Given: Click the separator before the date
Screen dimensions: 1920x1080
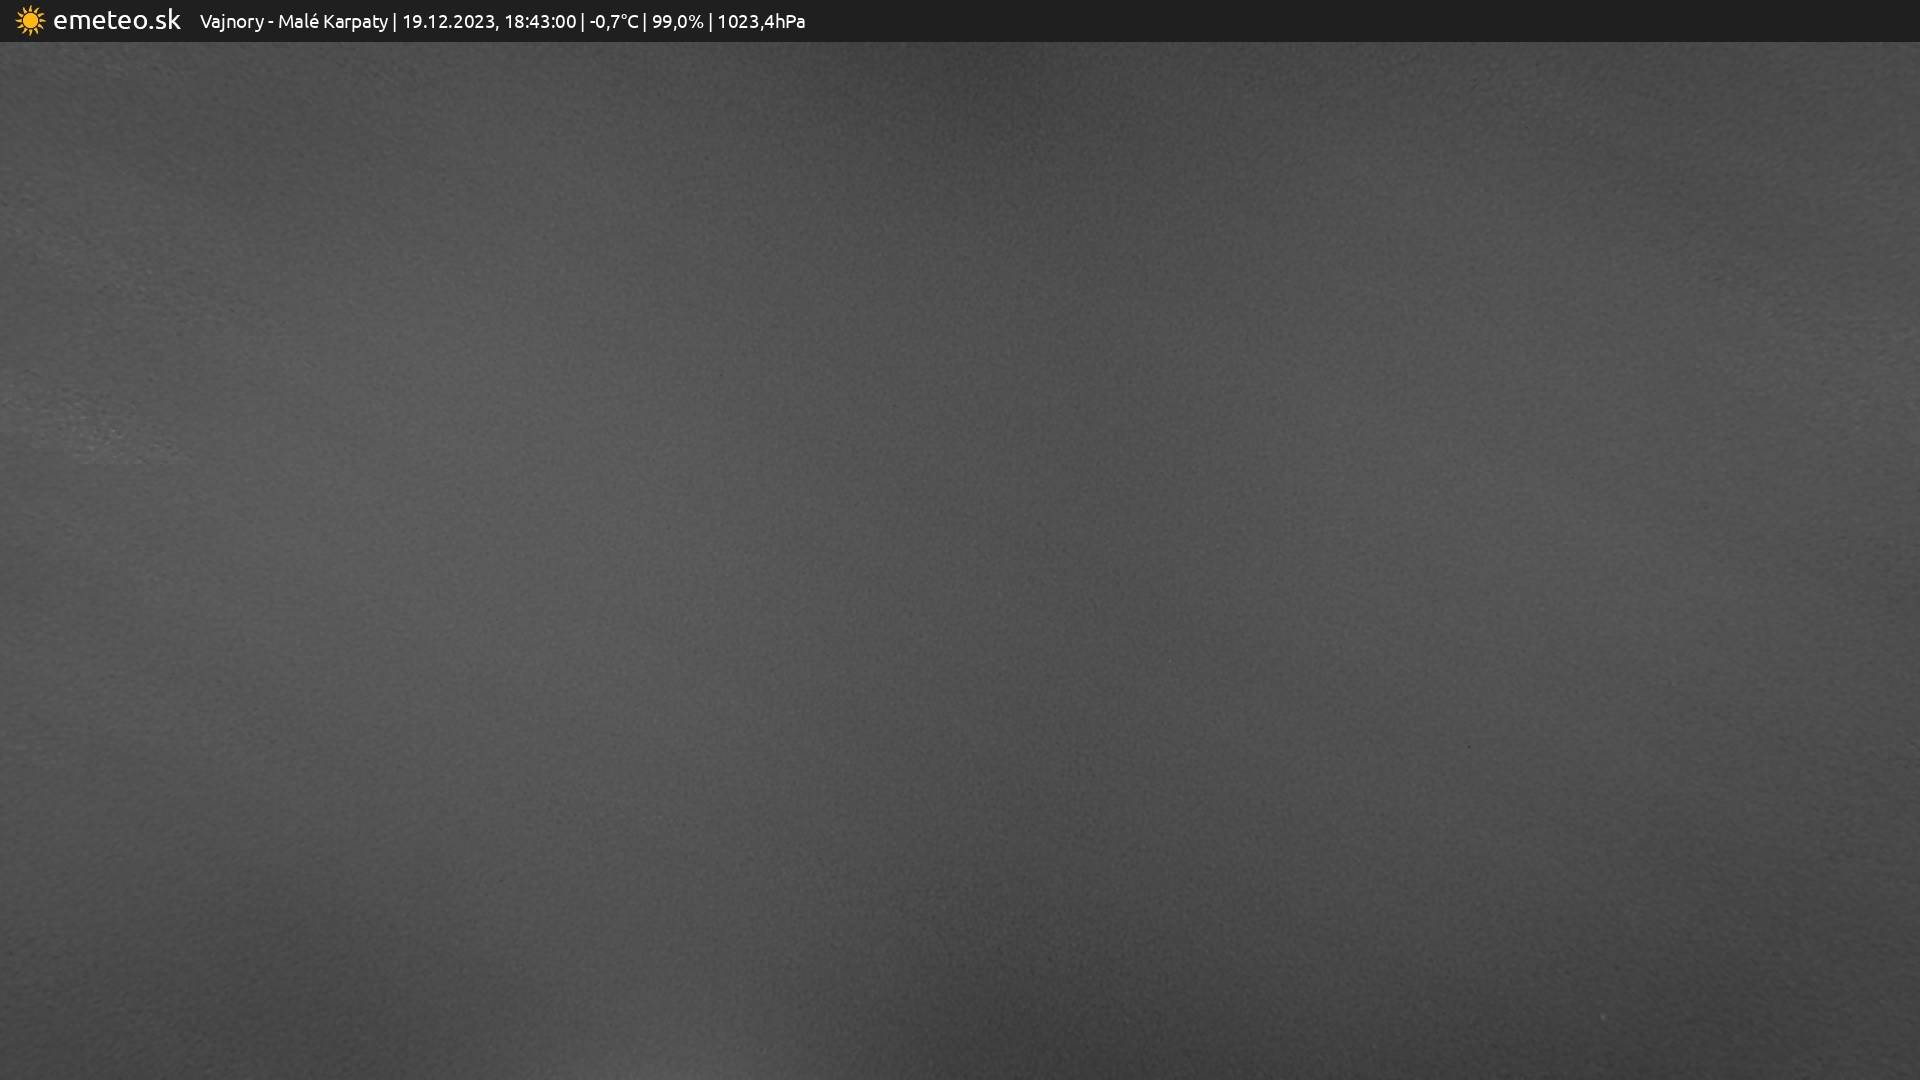Looking at the screenshot, I should coord(395,22).
